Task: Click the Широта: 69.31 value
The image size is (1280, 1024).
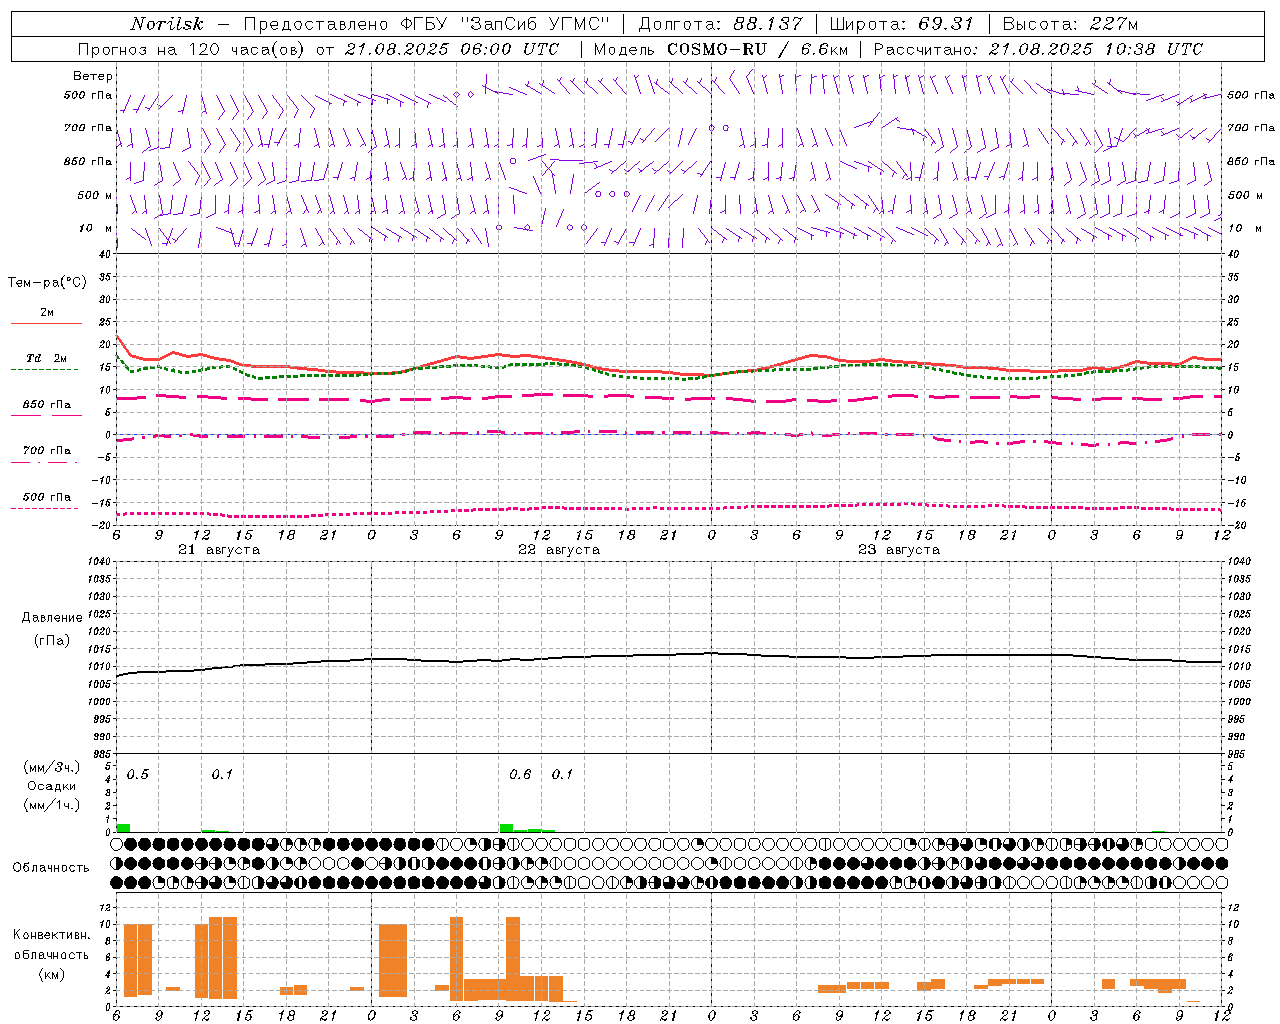Action: click(902, 24)
